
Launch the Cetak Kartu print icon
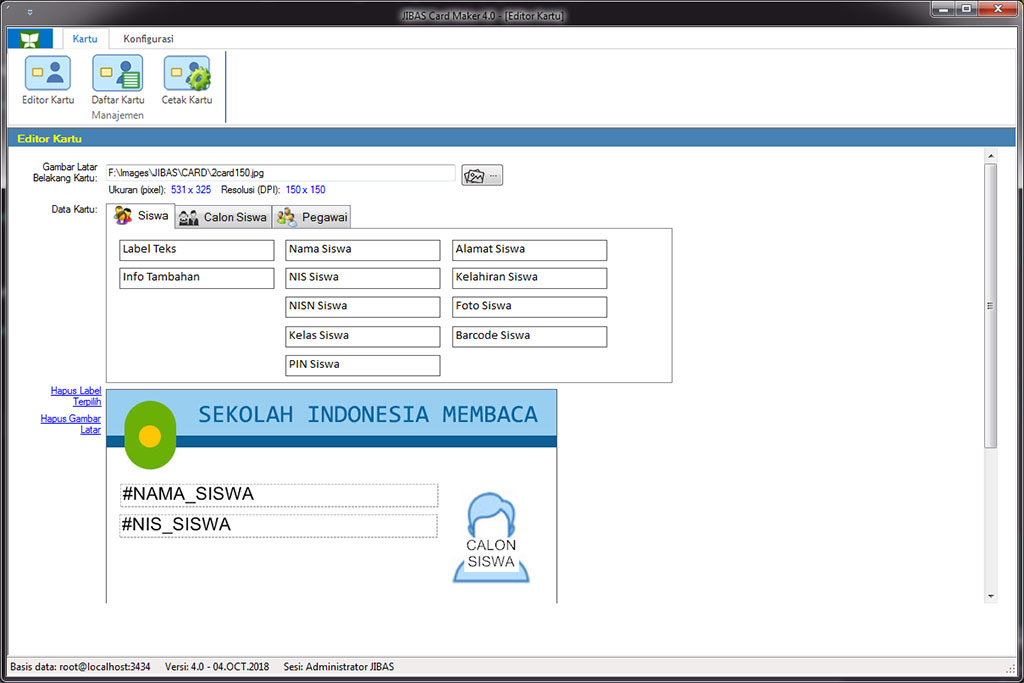tap(187, 80)
